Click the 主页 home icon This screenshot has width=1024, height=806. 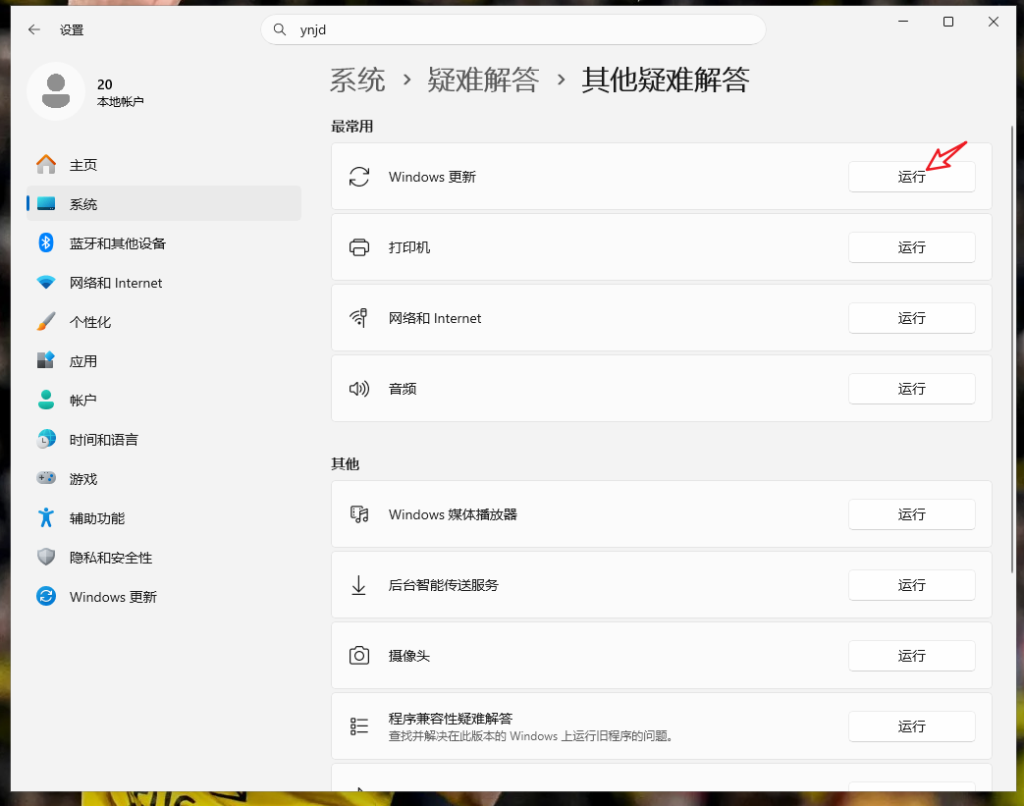point(46,165)
